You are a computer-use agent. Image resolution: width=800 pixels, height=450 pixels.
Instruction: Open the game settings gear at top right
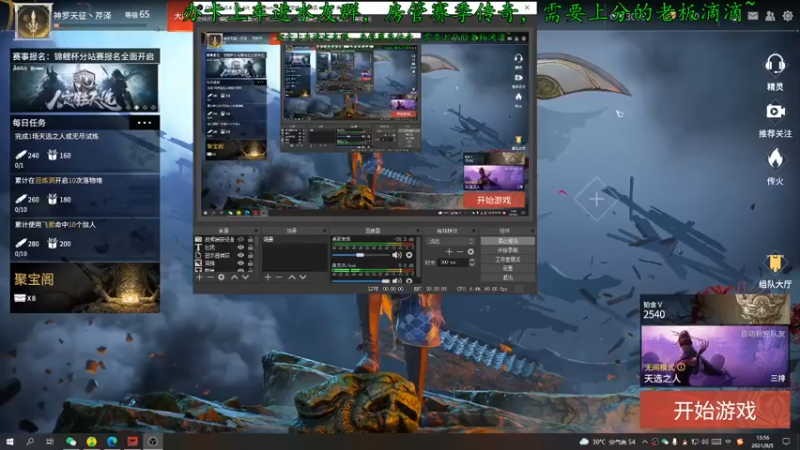[x=788, y=16]
